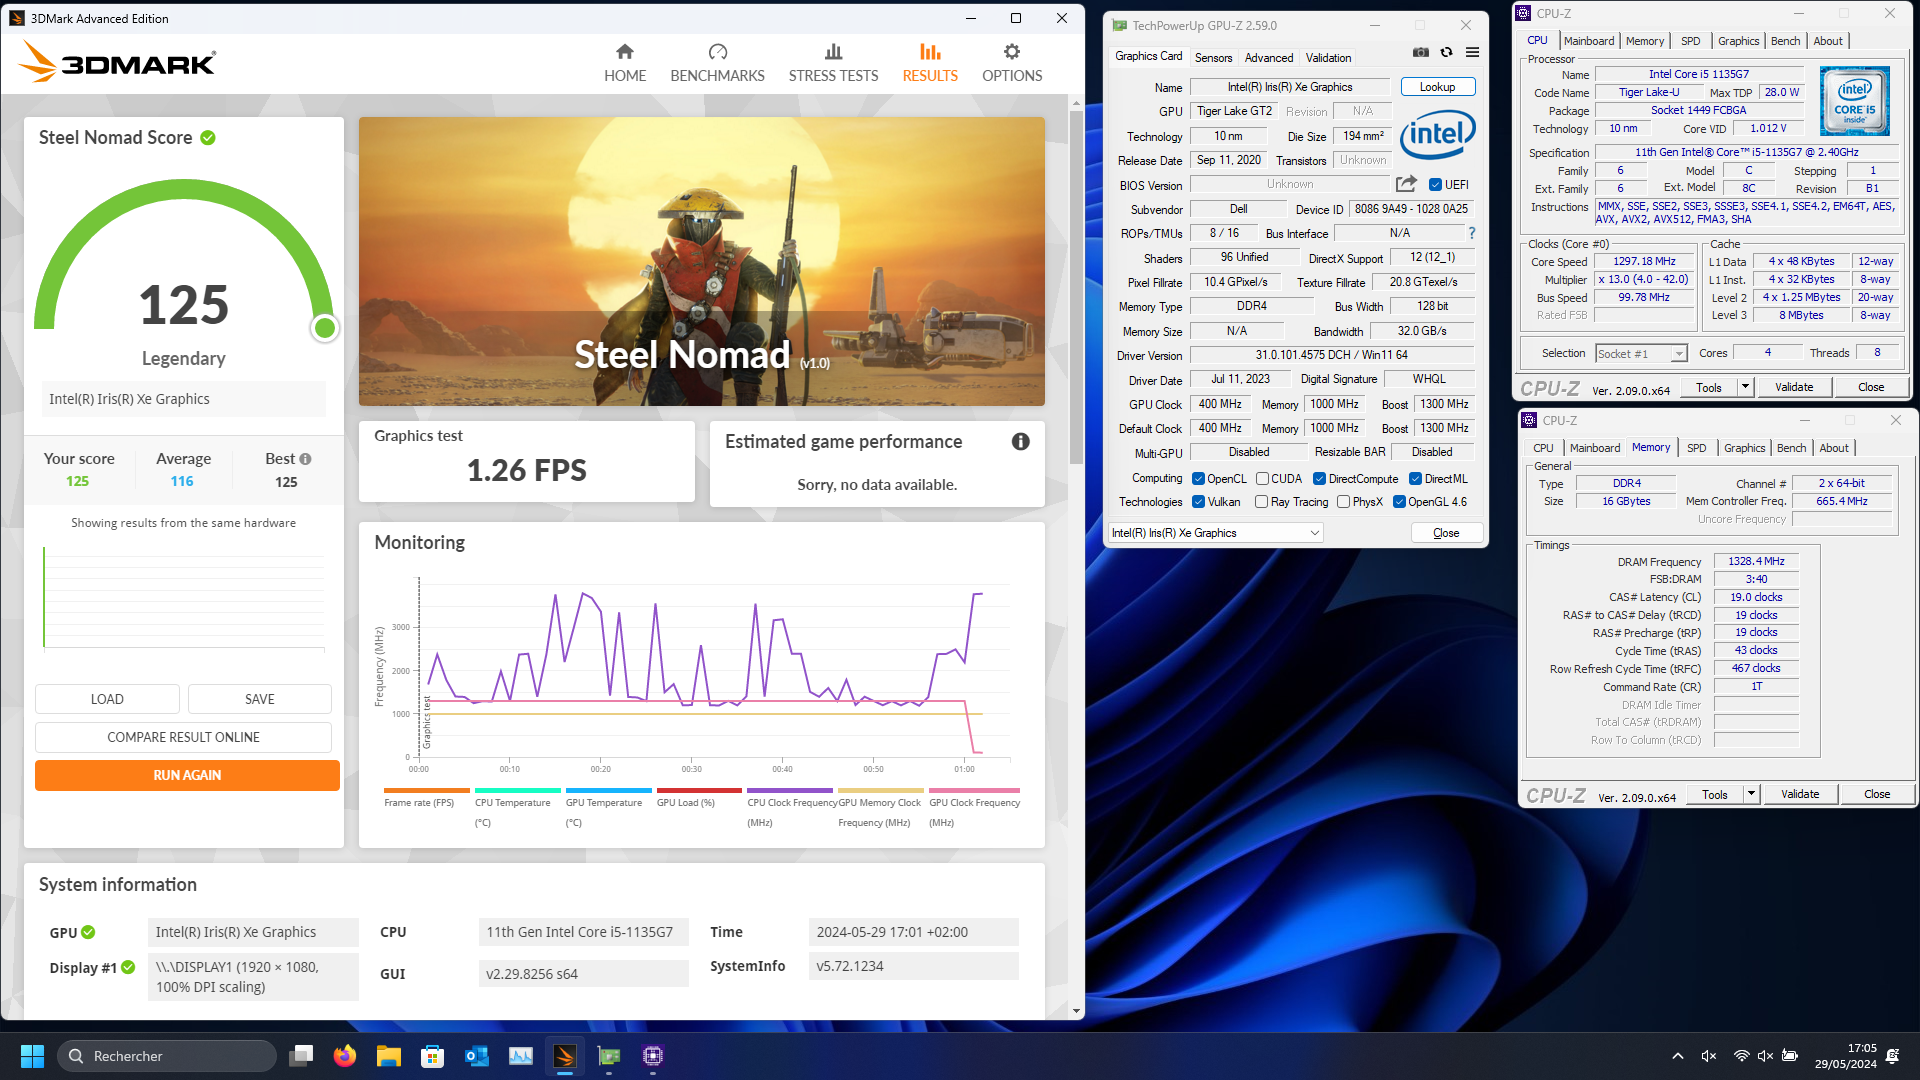1920x1080 pixels.
Task: Open Mainboard tab in top CPU-Z window
Action: pos(1588,41)
